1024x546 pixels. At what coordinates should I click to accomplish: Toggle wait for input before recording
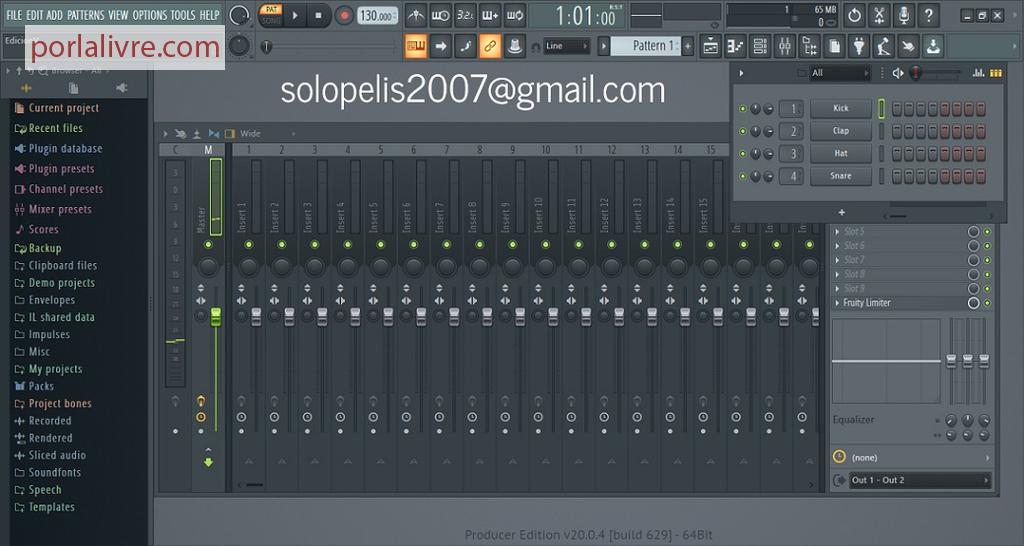point(441,15)
